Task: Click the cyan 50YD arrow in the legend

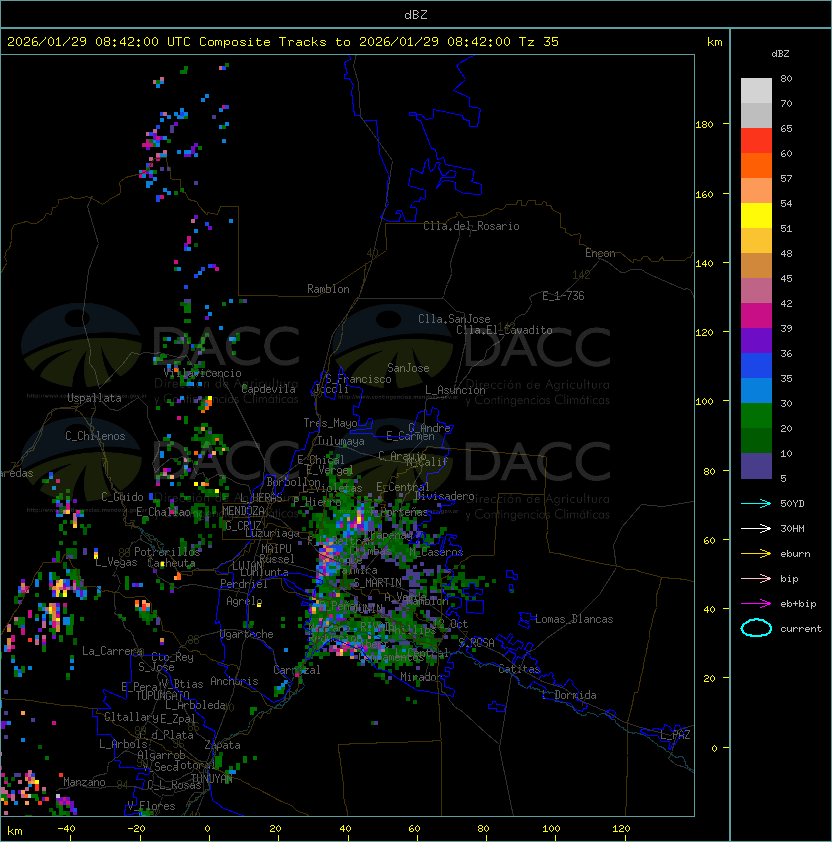Action: coord(756,503)
